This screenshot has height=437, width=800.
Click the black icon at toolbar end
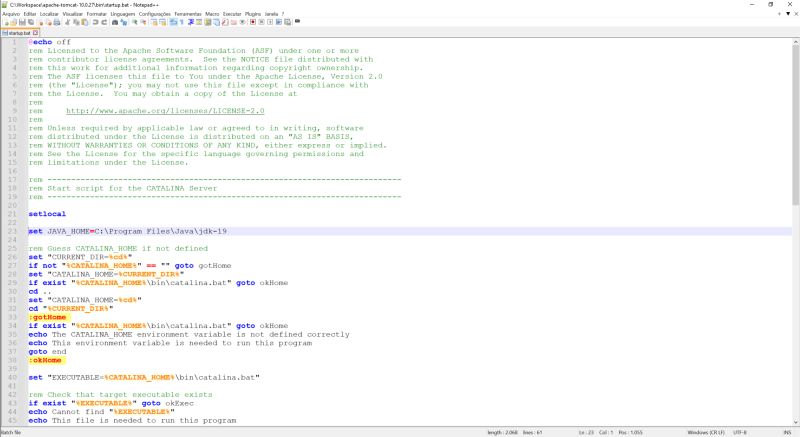coord(297,21)
